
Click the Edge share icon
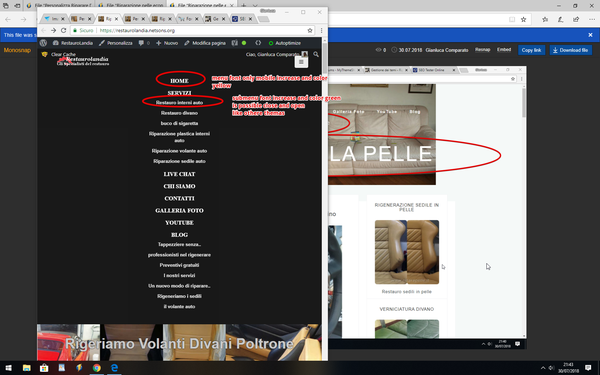coord(576,19)
